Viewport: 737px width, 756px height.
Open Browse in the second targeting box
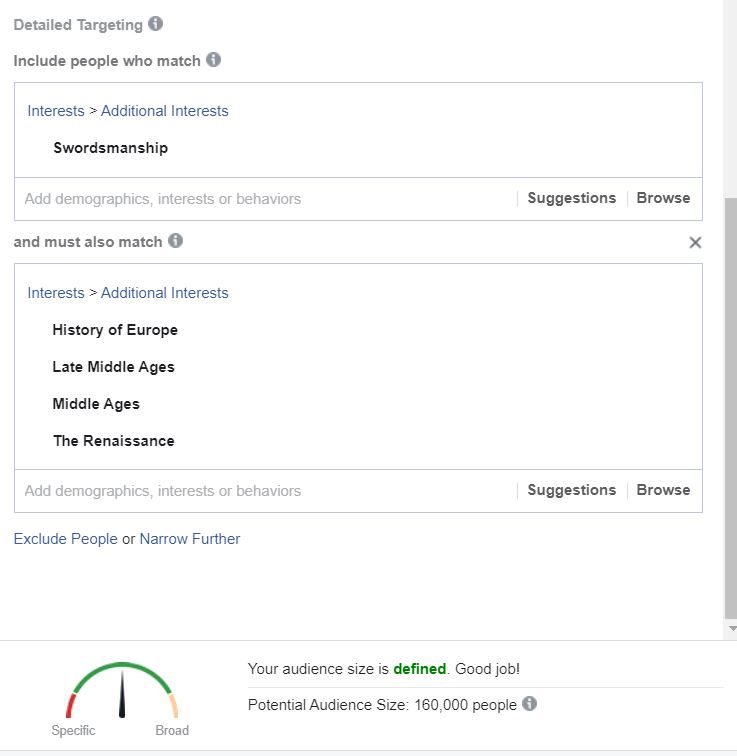coord(663,490)
